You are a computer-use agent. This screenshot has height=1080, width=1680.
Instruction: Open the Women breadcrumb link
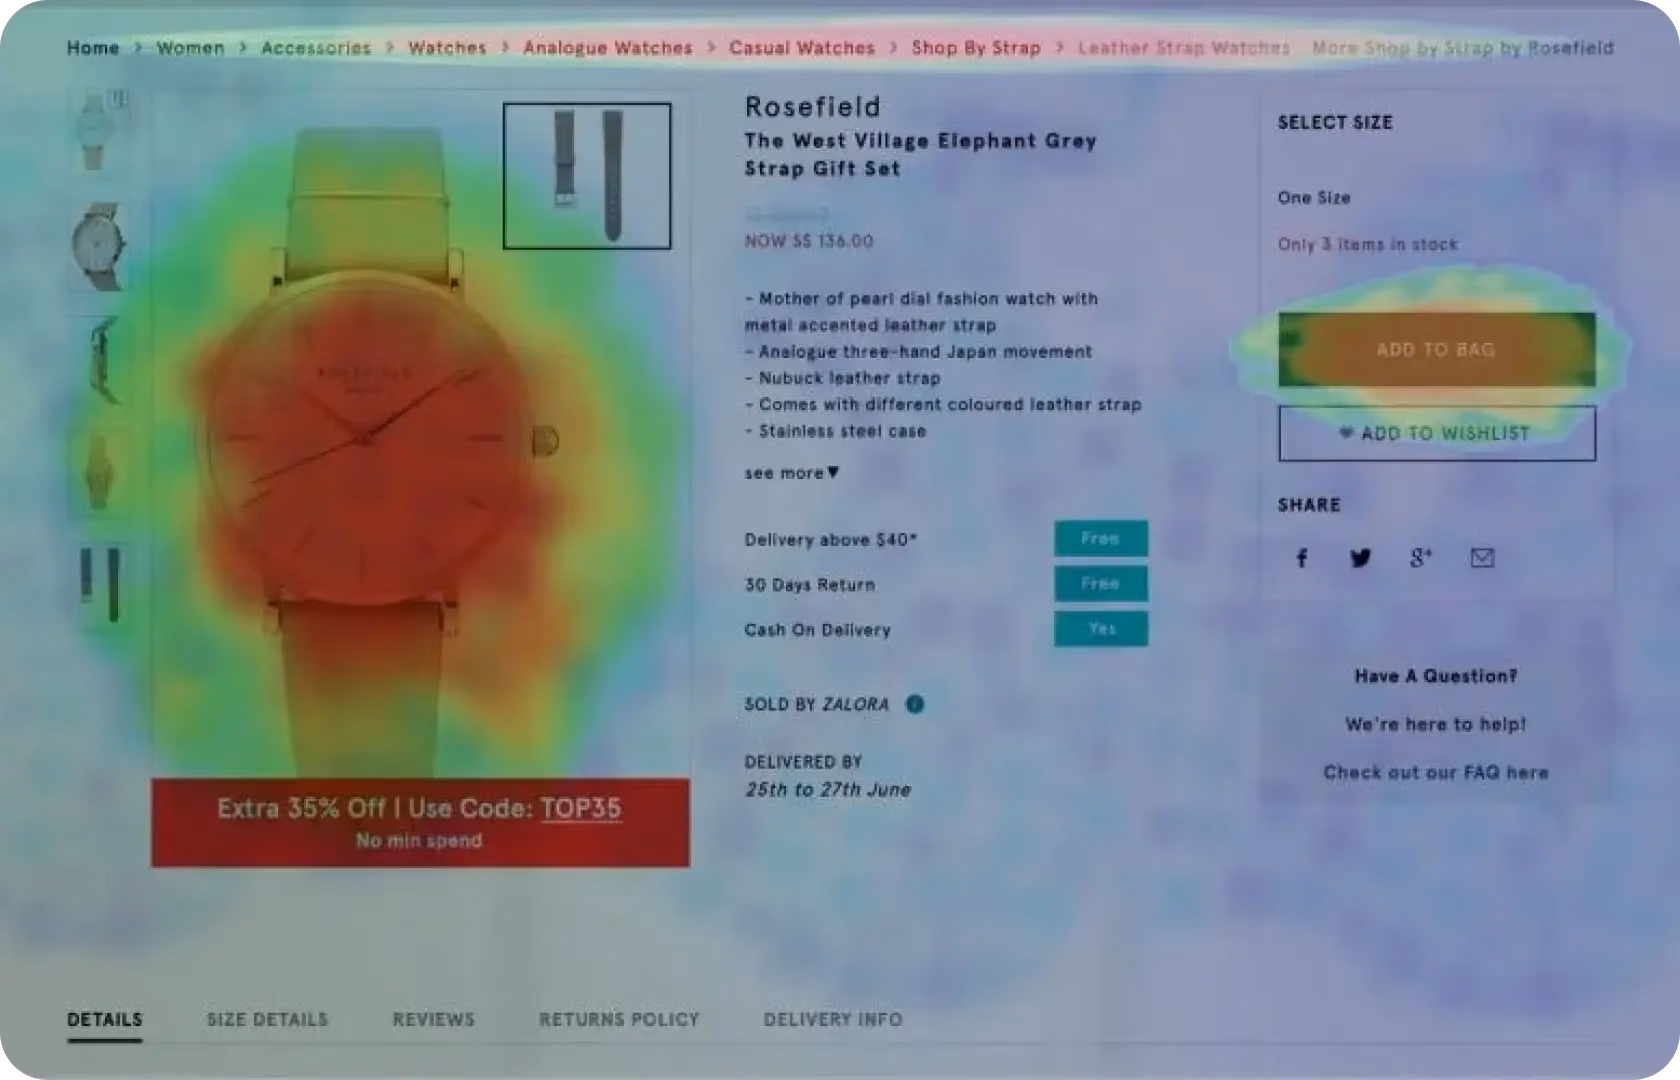[x=190, y=48]
